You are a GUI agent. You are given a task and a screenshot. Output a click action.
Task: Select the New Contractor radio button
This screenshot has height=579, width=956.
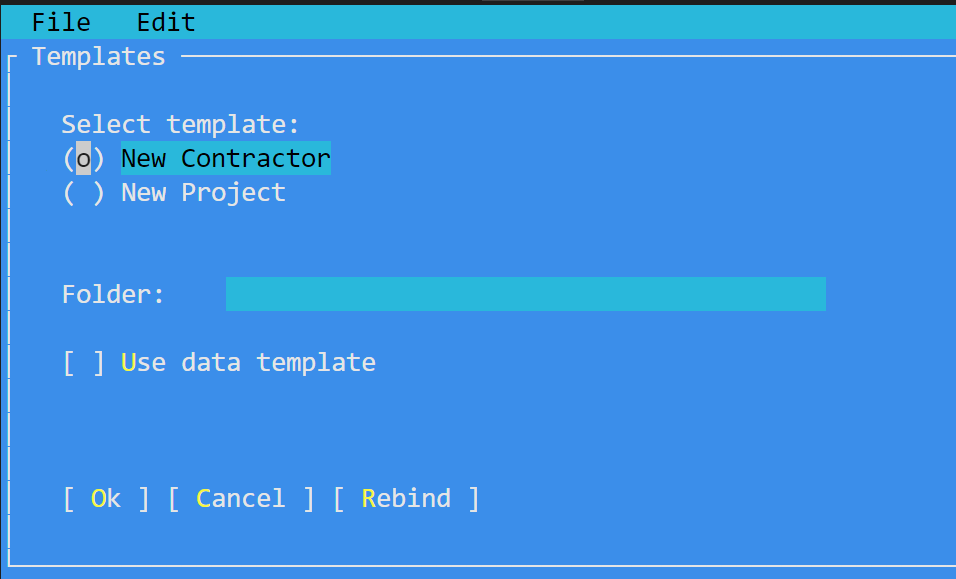pos(84,158)
